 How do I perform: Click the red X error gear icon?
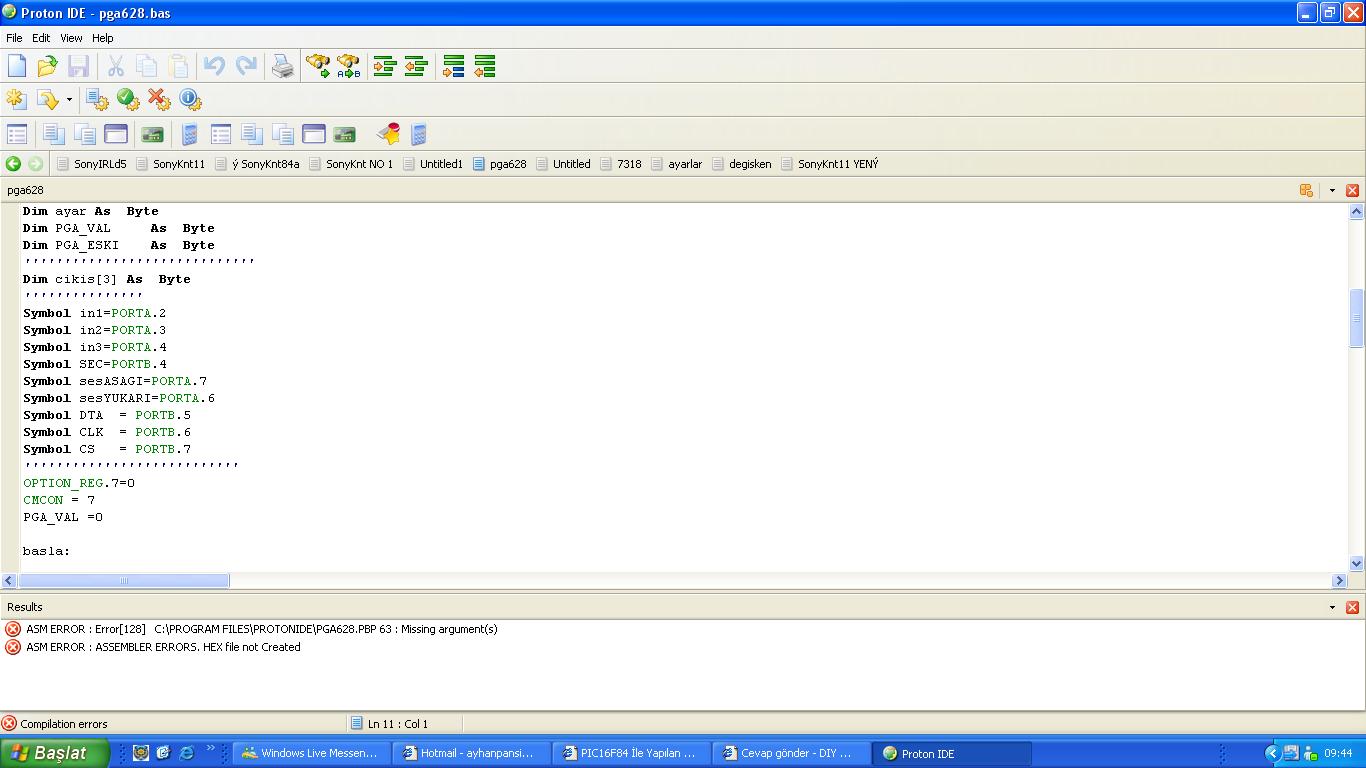(159, 99)
